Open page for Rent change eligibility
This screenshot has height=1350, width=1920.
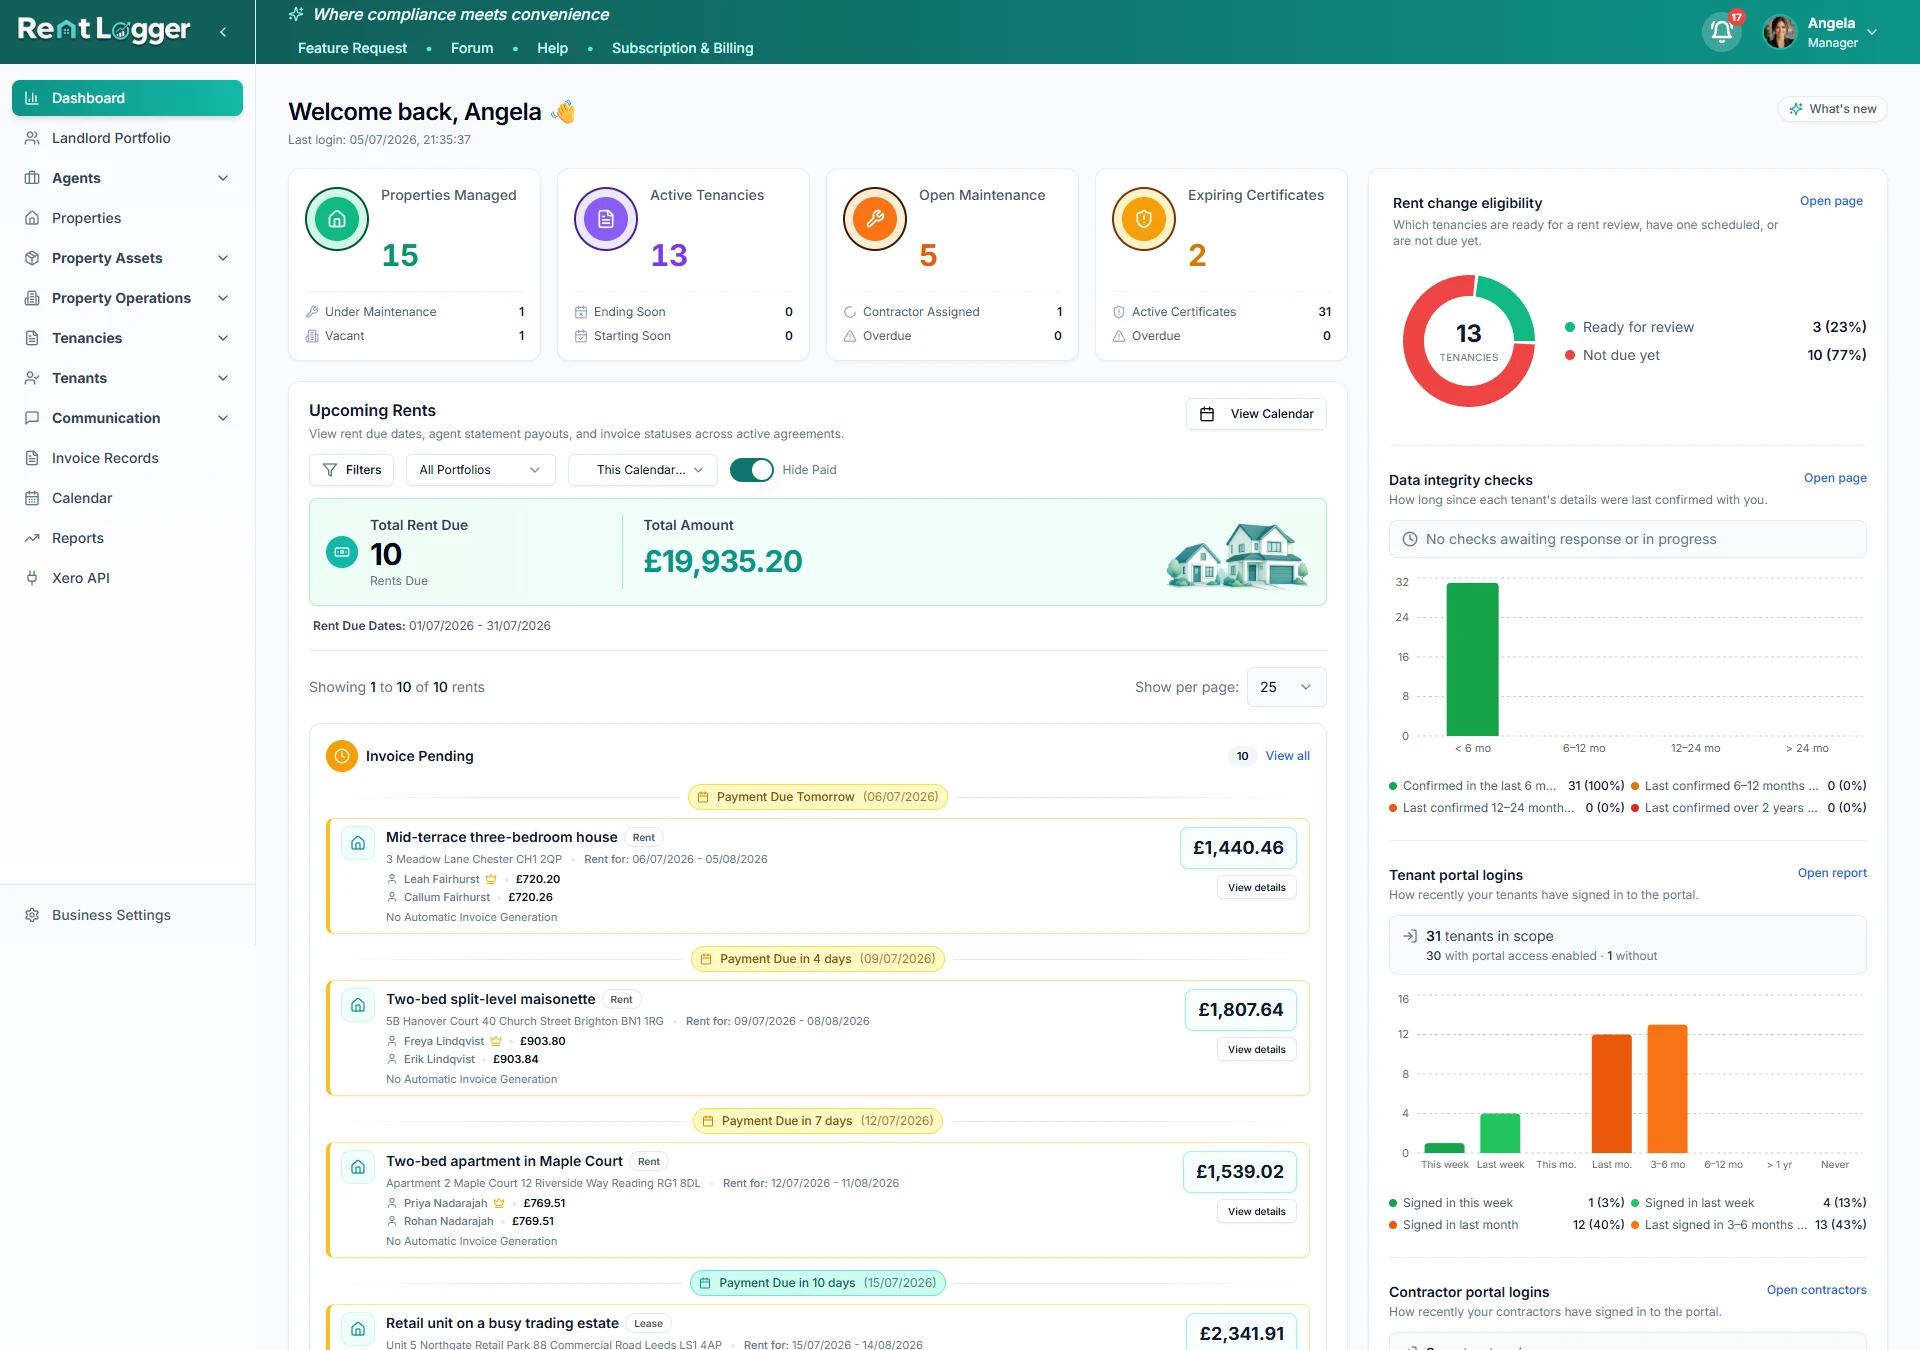point(1831,201)
